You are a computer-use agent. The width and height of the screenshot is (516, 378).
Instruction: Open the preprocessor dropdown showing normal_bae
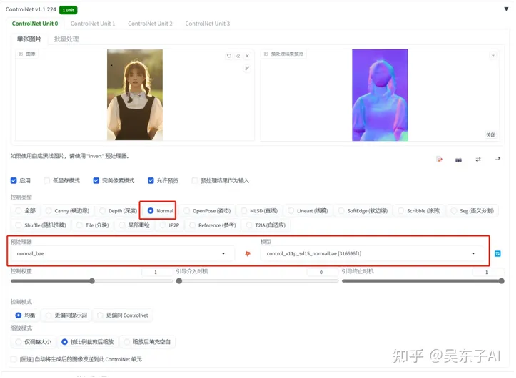[121, 254]
